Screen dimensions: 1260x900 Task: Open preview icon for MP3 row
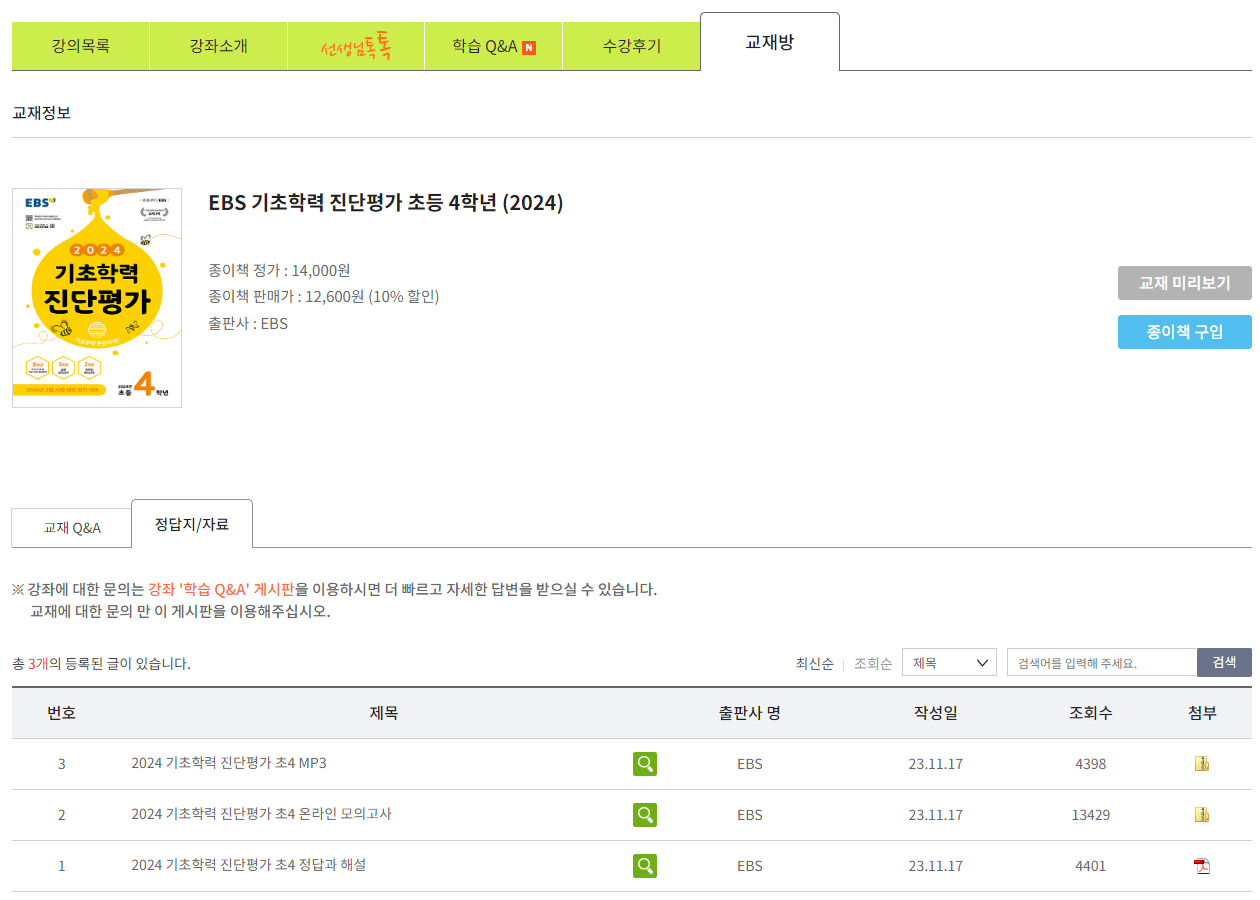click(x=645, y=764)
